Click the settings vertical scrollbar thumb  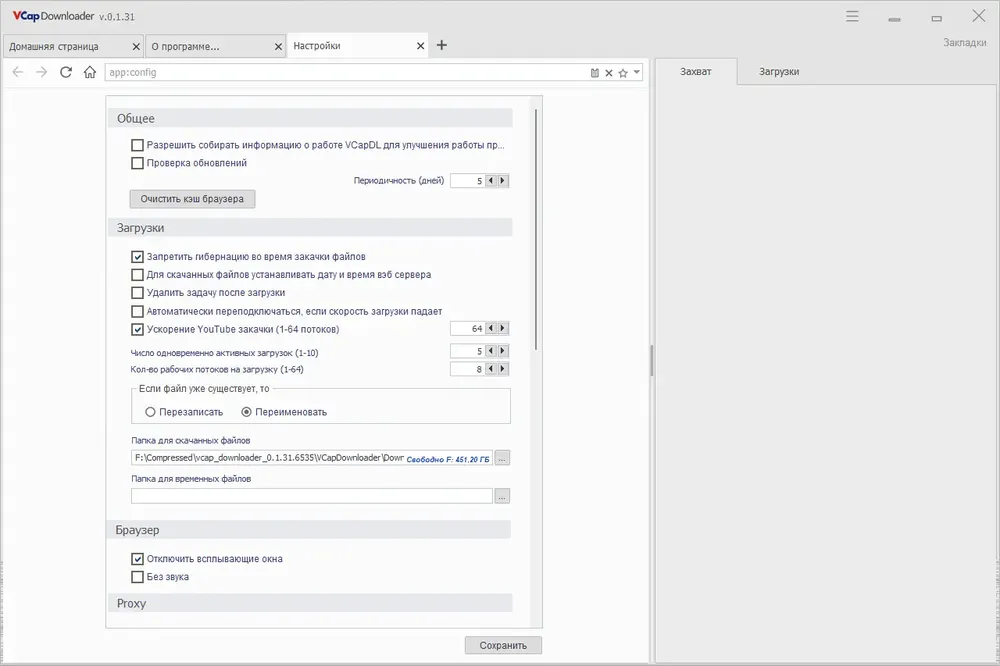tap(536, 230)
